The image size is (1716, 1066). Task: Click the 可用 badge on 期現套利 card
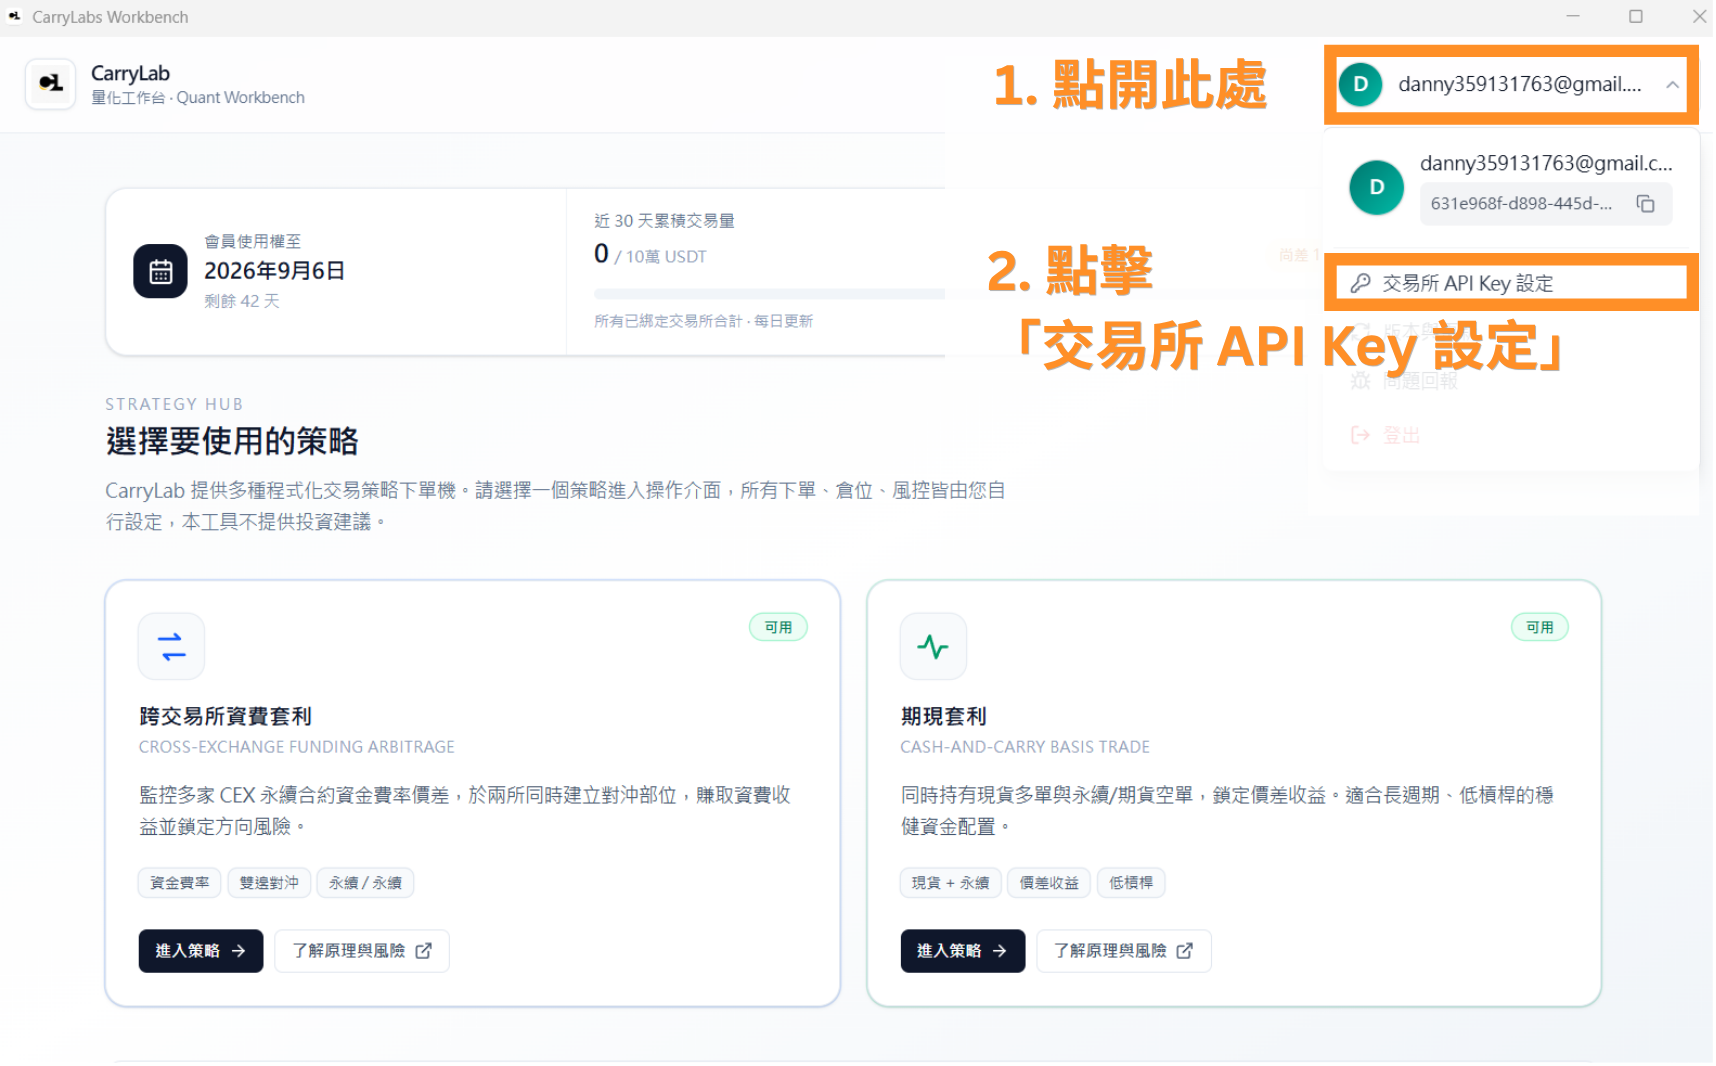1540,627
